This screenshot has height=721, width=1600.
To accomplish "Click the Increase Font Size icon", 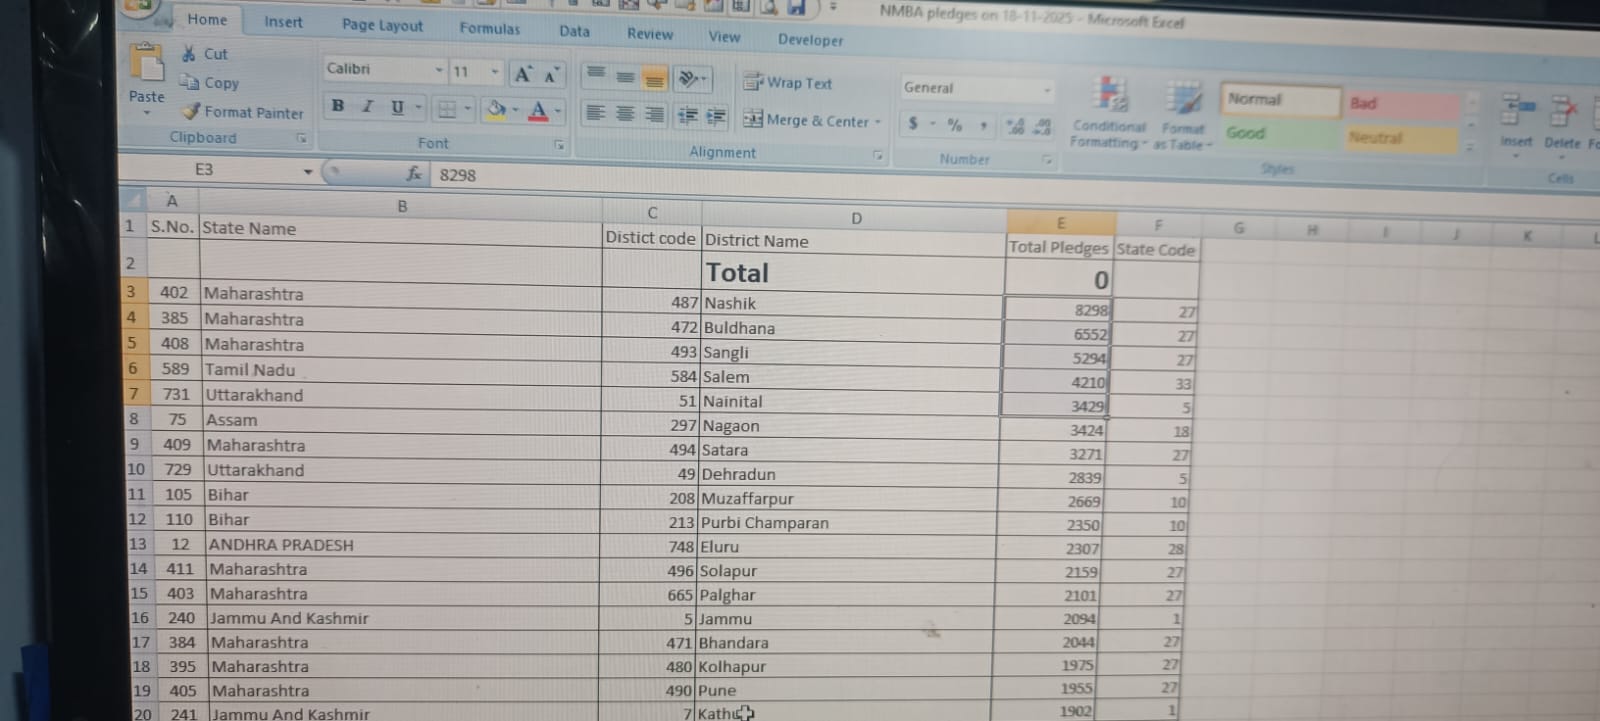I will [x=522, y=74].
